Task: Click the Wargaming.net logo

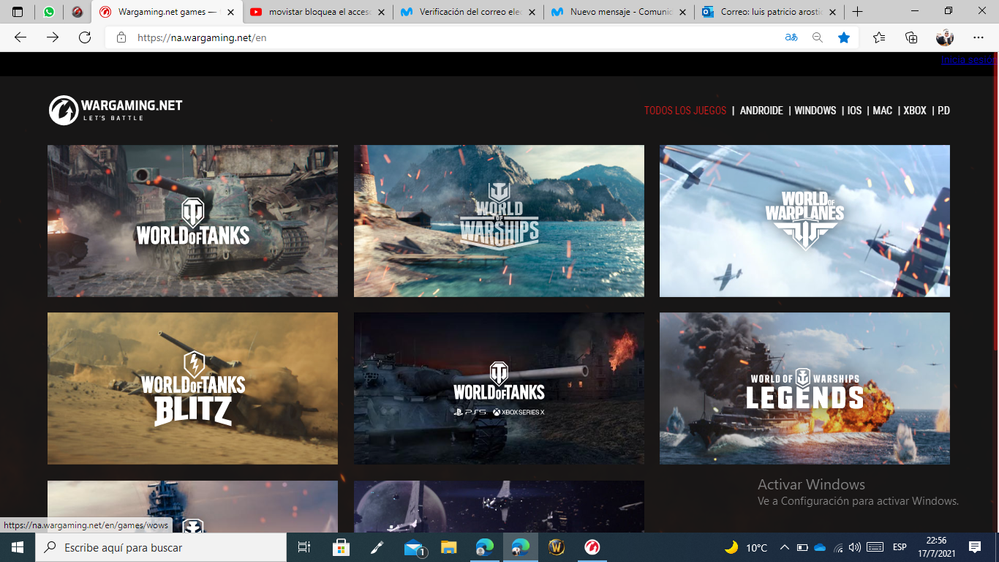Action: 116,110
